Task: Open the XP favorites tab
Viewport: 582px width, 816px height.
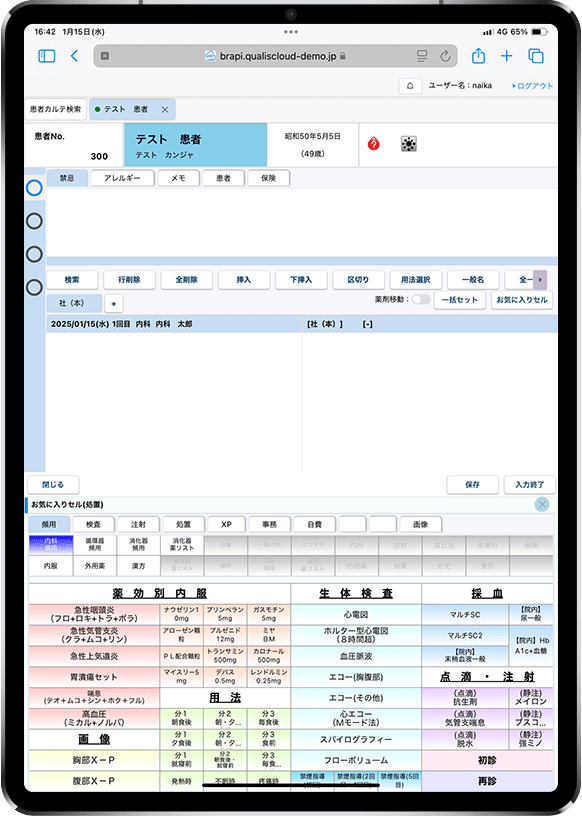Action: click(x=226, y=524)
